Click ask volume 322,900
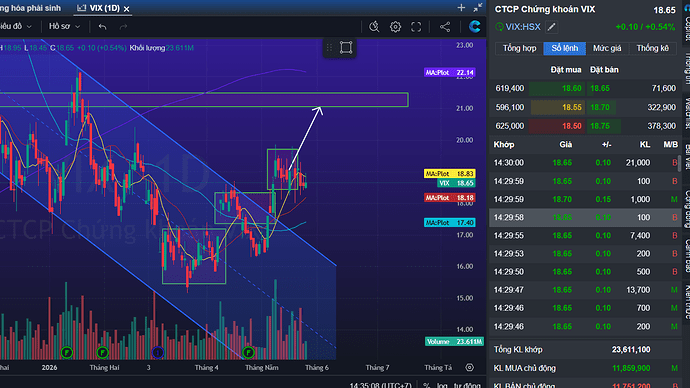Image resolution: width=690 pixels, height=388 pixels. click(661, 107)
